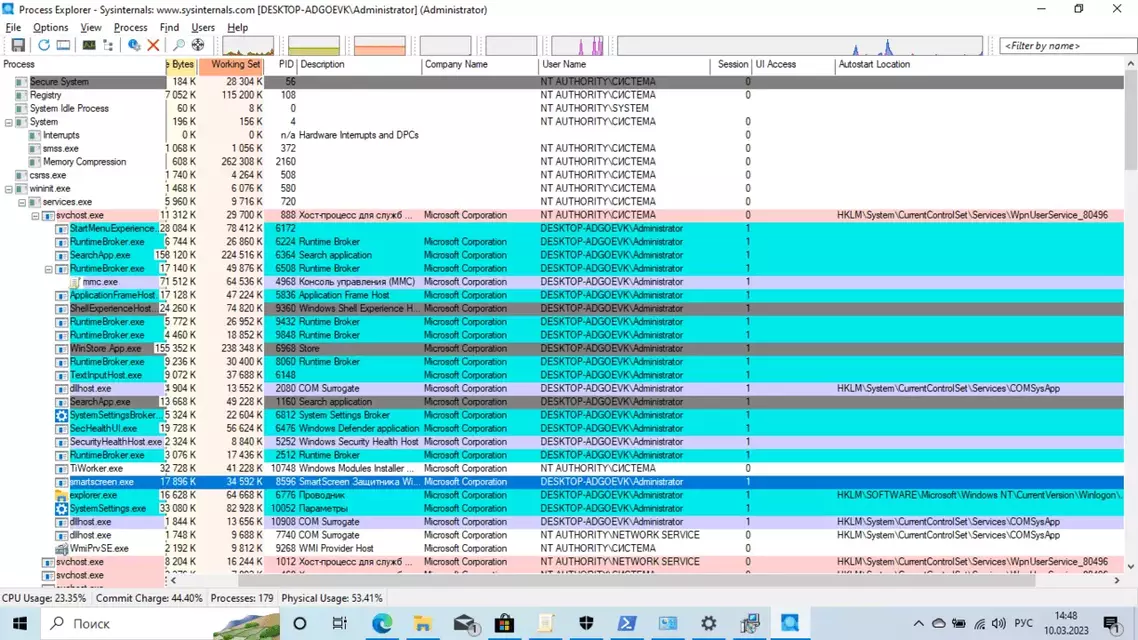Click the Physical Usage status bar entry
This screenshot has width=1138, height=640.
[332, 598]
